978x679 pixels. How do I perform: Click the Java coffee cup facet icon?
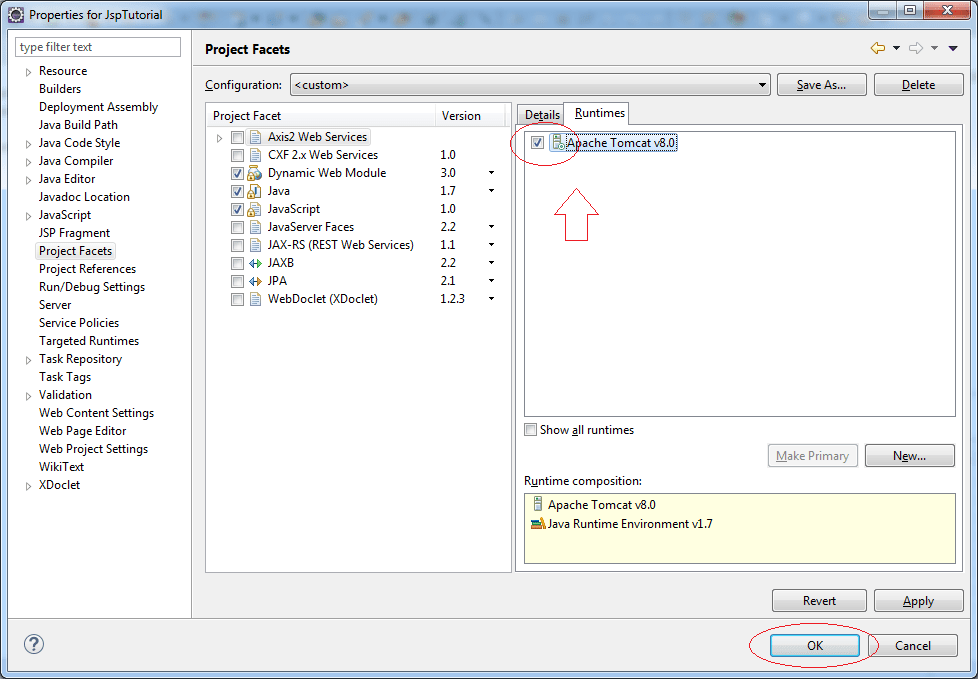[253, 190]
